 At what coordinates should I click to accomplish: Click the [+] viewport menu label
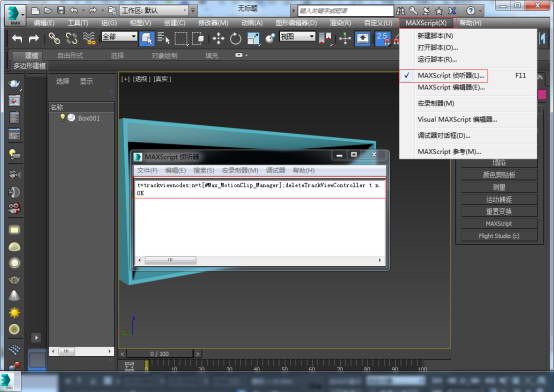pos(125,79)
